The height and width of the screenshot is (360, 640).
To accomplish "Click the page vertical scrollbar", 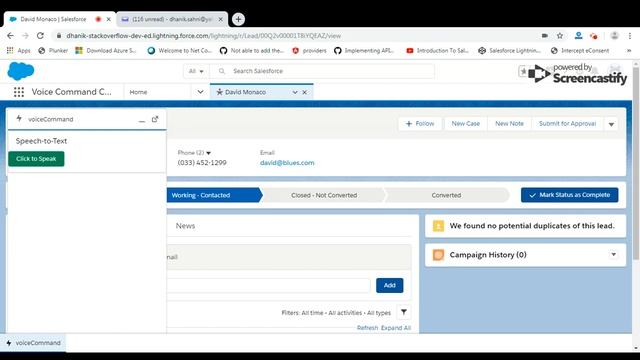I will tap(636, 163).
